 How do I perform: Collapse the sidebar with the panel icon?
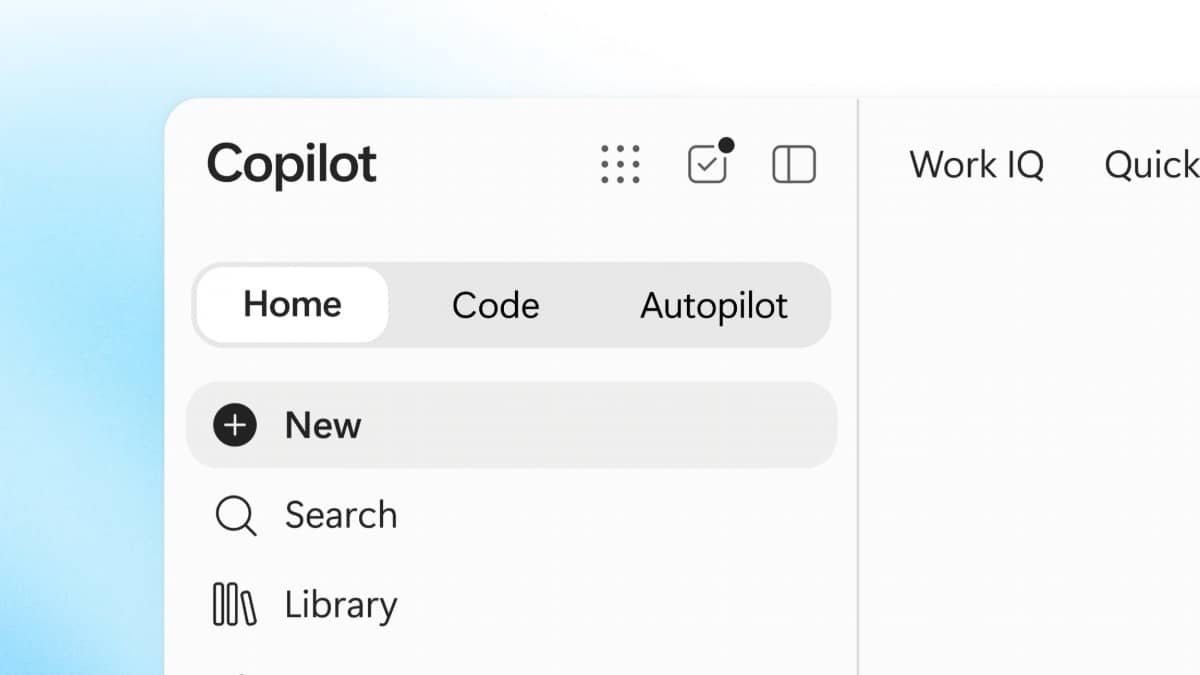point(794,164)
